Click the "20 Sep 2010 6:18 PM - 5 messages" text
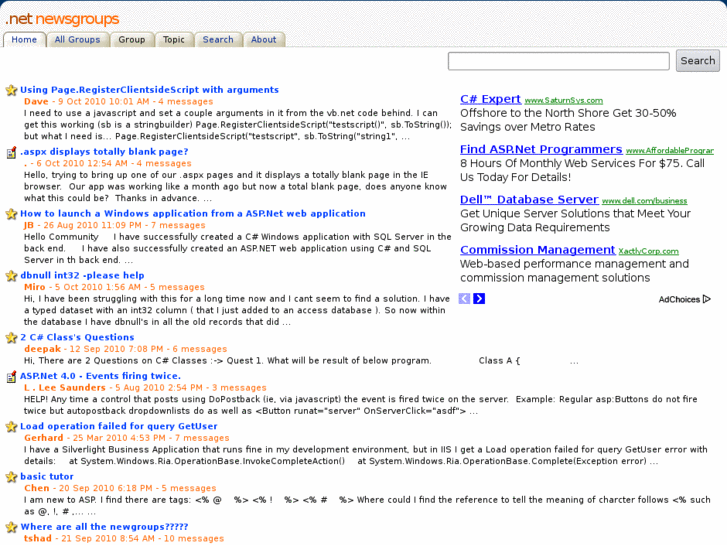The width and height of the screenshot is (727, 545). tap(138, 488)
